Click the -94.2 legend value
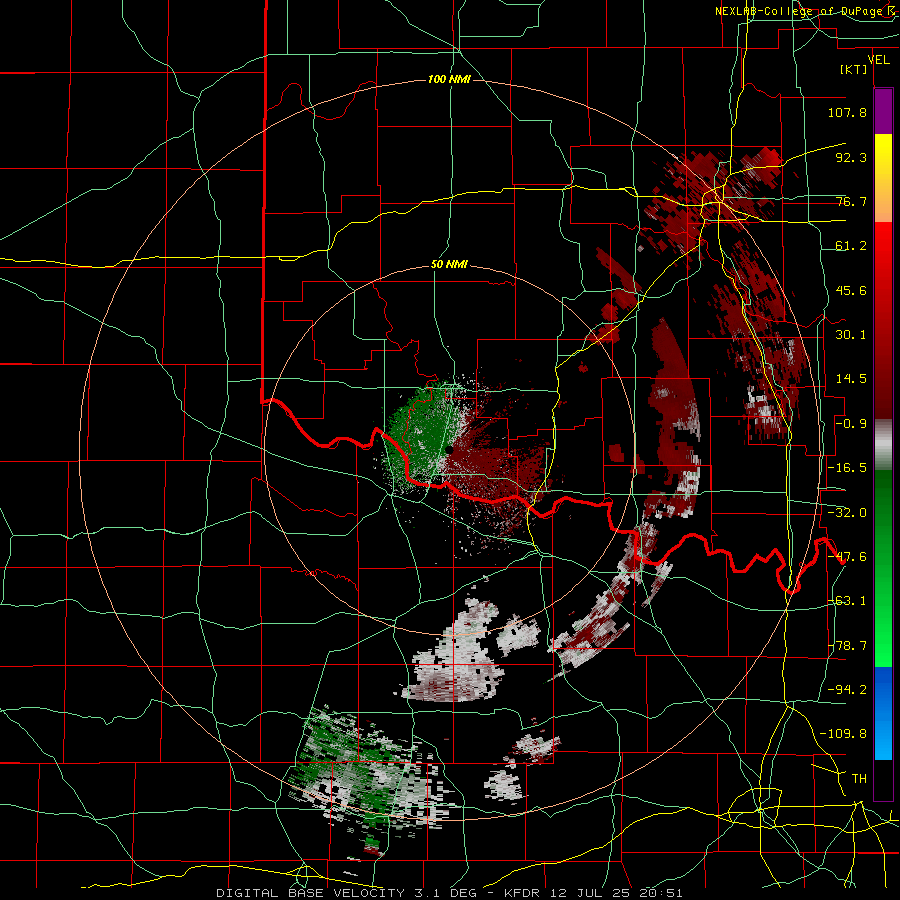 [847, 690]
